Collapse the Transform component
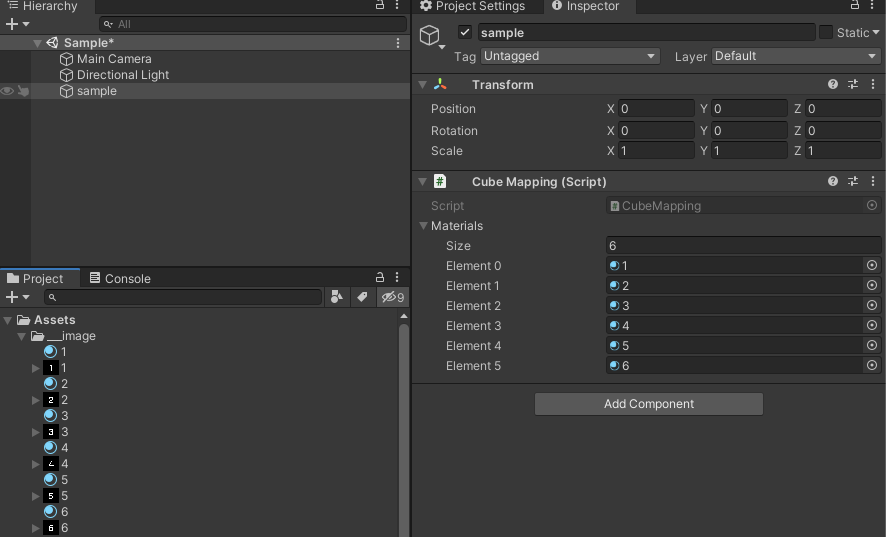This screenshot has width=886, height=537. pyautogui.click(x=422, y=85)
